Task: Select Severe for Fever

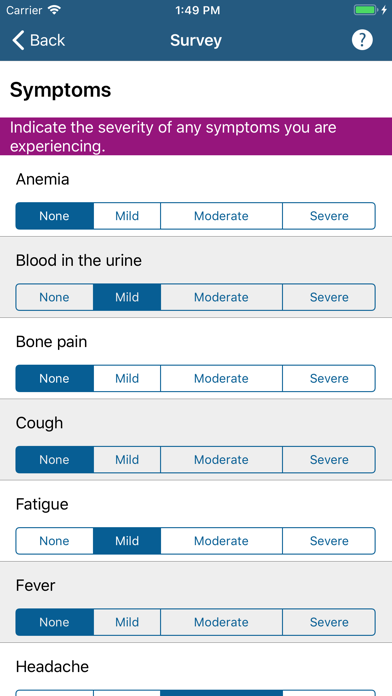Action: click(x=329, y=622)
